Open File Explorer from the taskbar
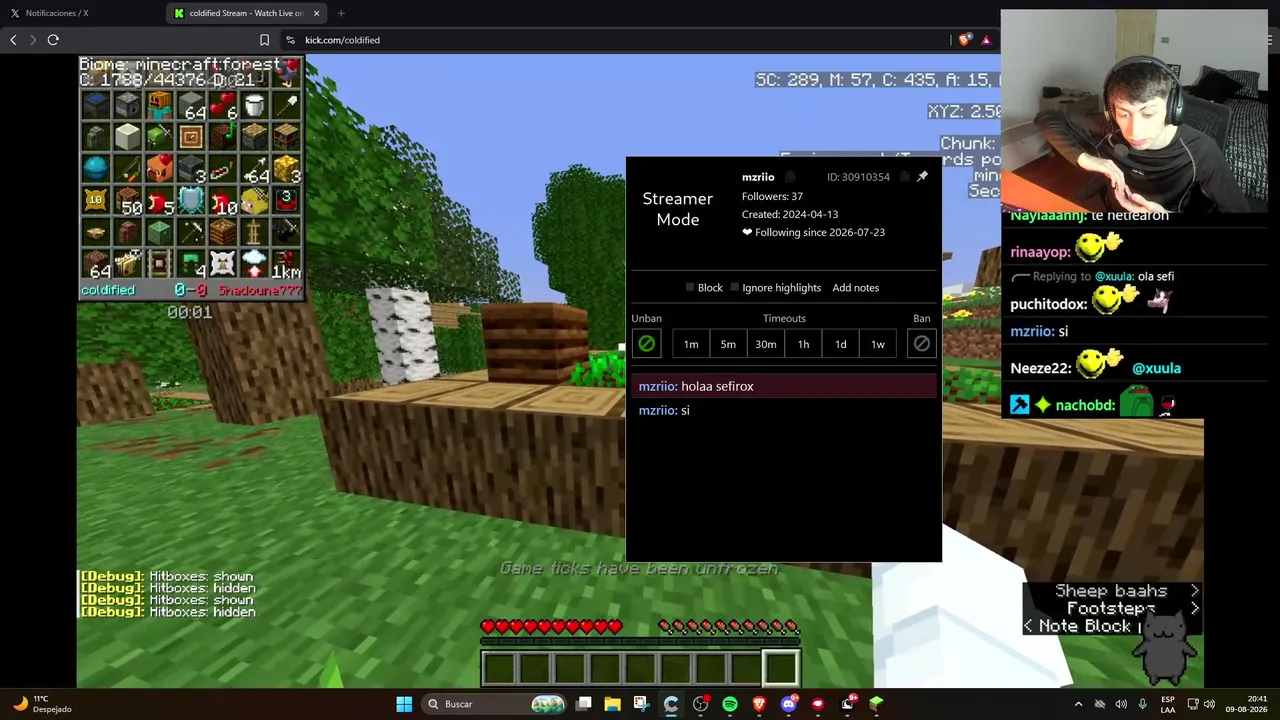The height and width of the screenshot is (720, 1280). point(612,704)
